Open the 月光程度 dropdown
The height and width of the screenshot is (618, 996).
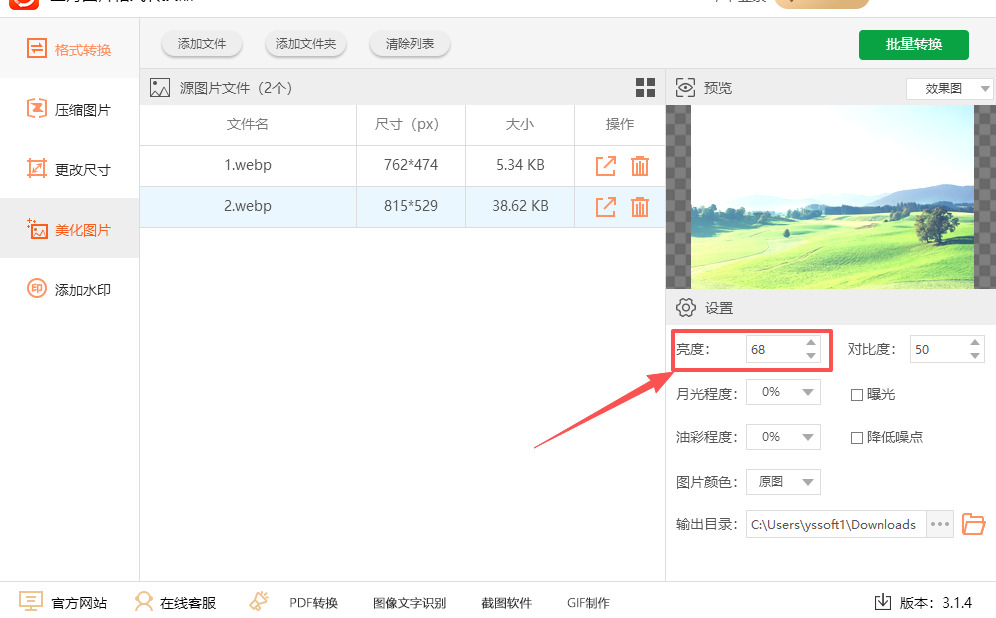click(783, 392)
